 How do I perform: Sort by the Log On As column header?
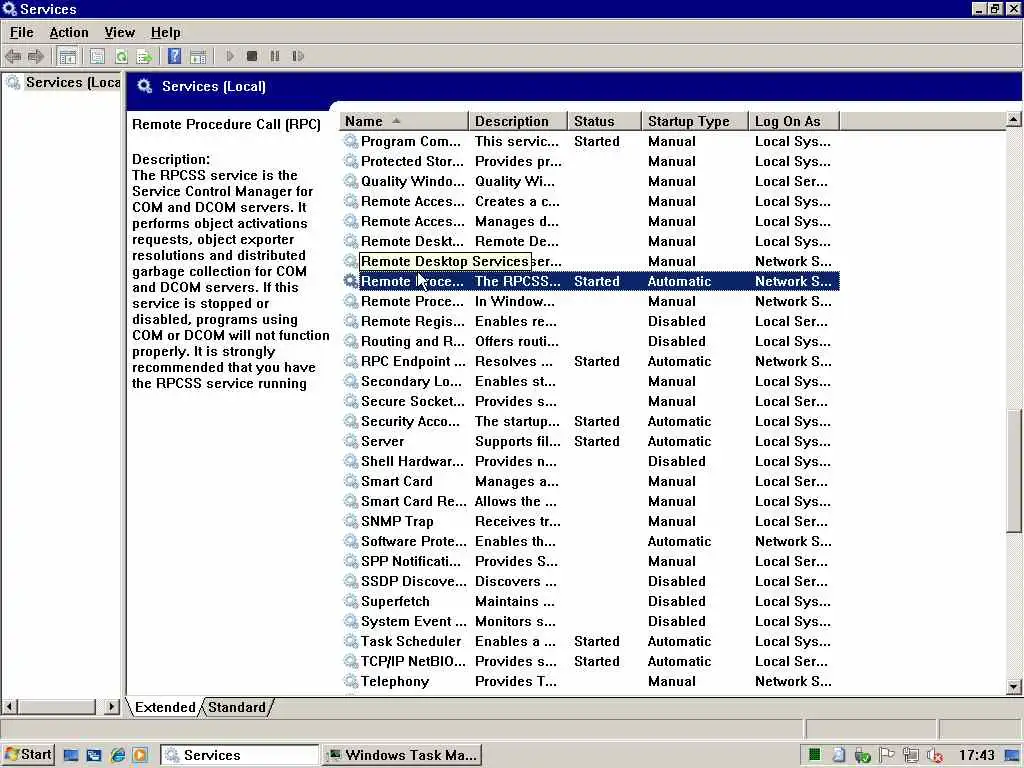pyautogui.click(x=793, y=121)
